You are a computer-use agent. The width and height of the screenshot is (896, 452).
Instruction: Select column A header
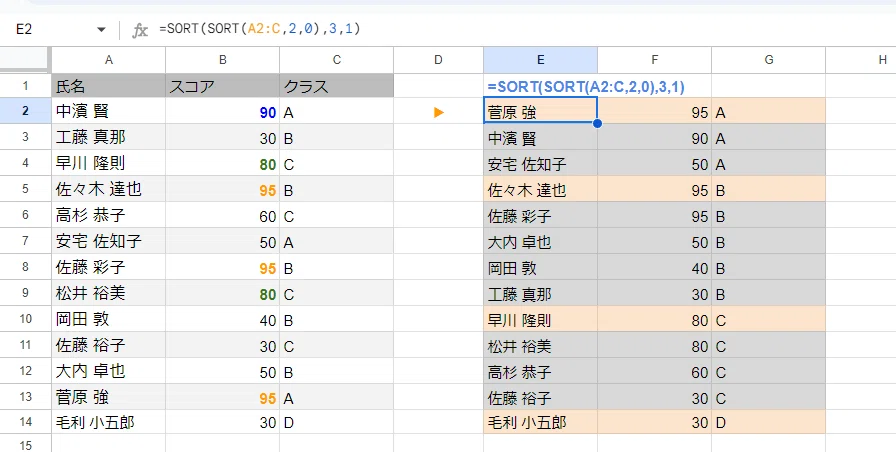point(109,59)
